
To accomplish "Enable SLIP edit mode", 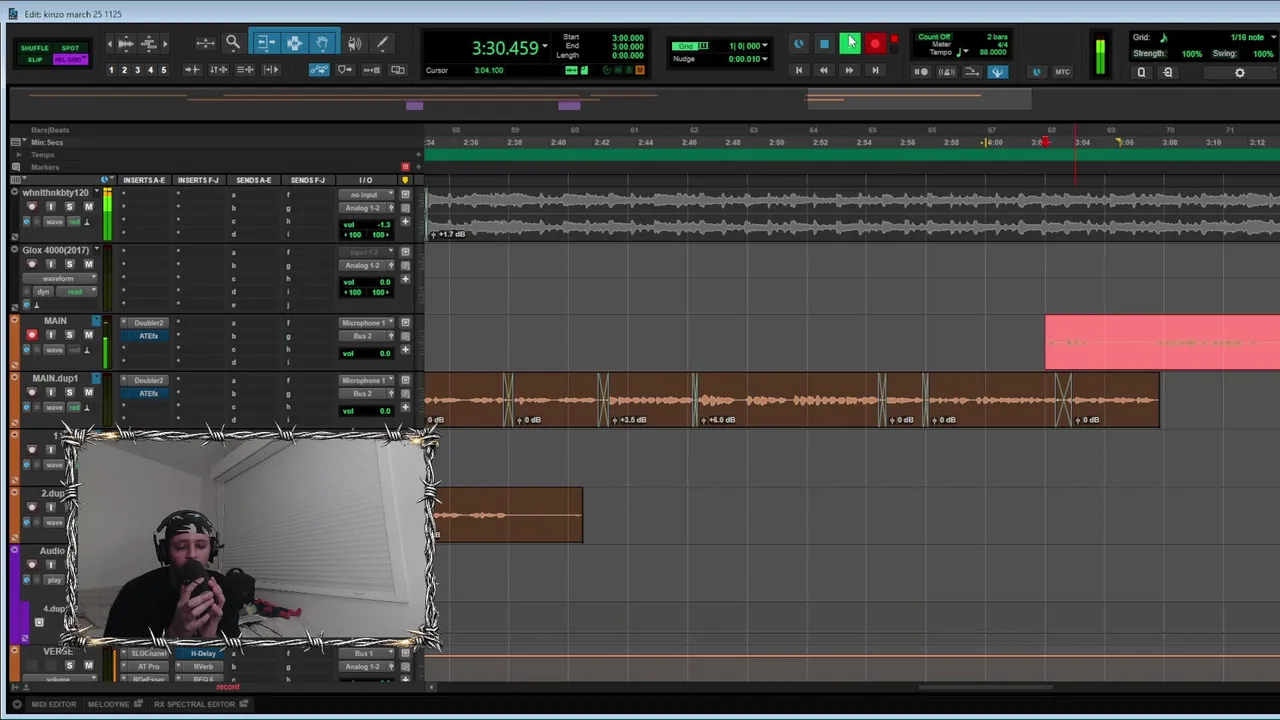I will 34,60.
